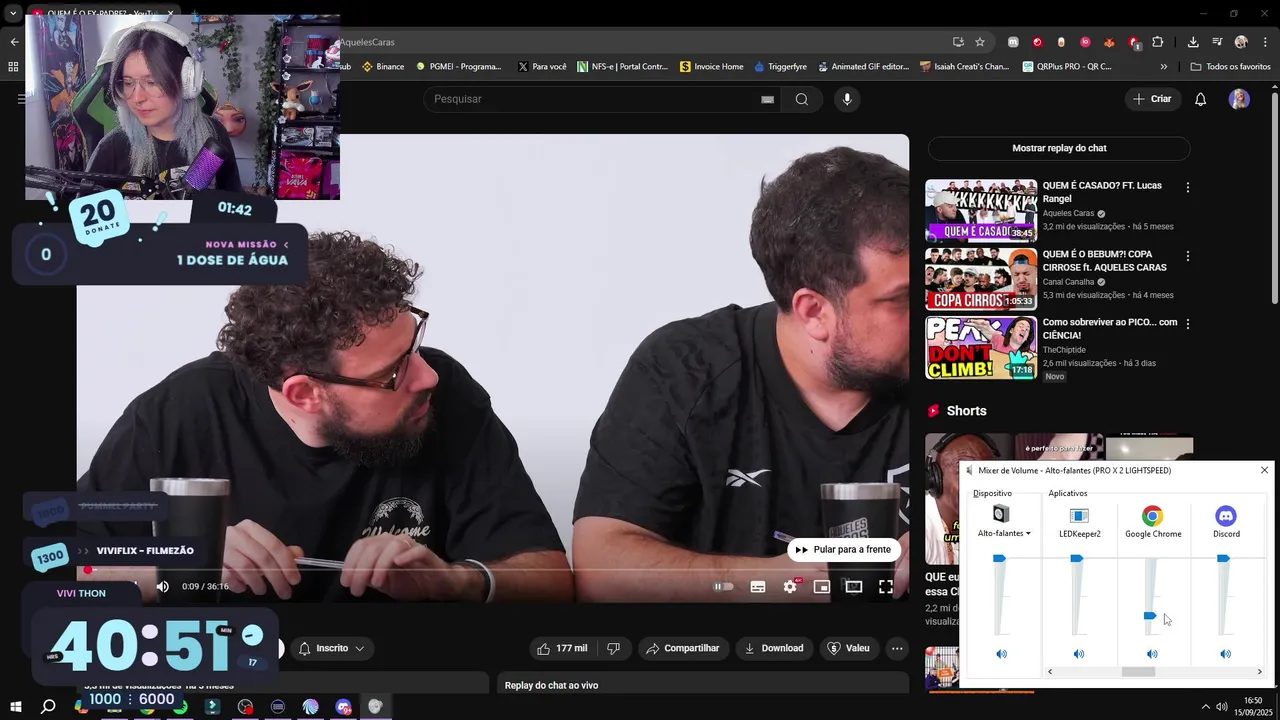Toggle subtitles in the video player
1280x720 pixels.
point(758,587)
